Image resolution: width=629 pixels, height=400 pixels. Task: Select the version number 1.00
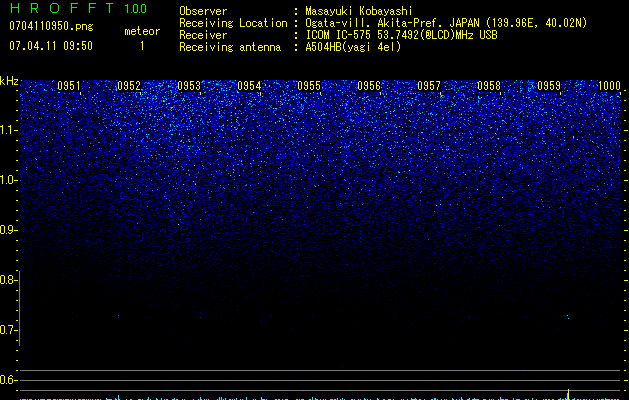coord(136,9)
